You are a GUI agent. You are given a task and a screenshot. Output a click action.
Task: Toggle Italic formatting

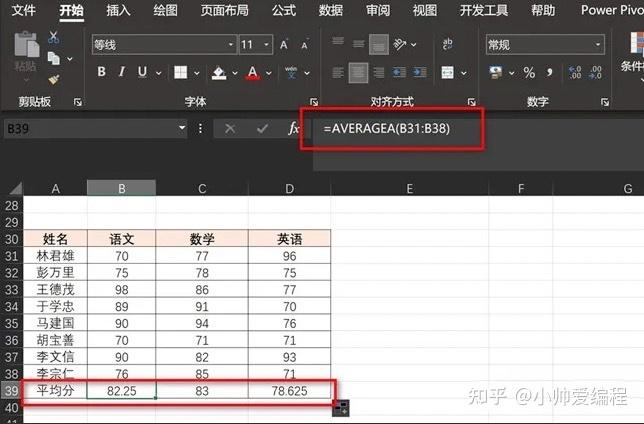[122, 72]
